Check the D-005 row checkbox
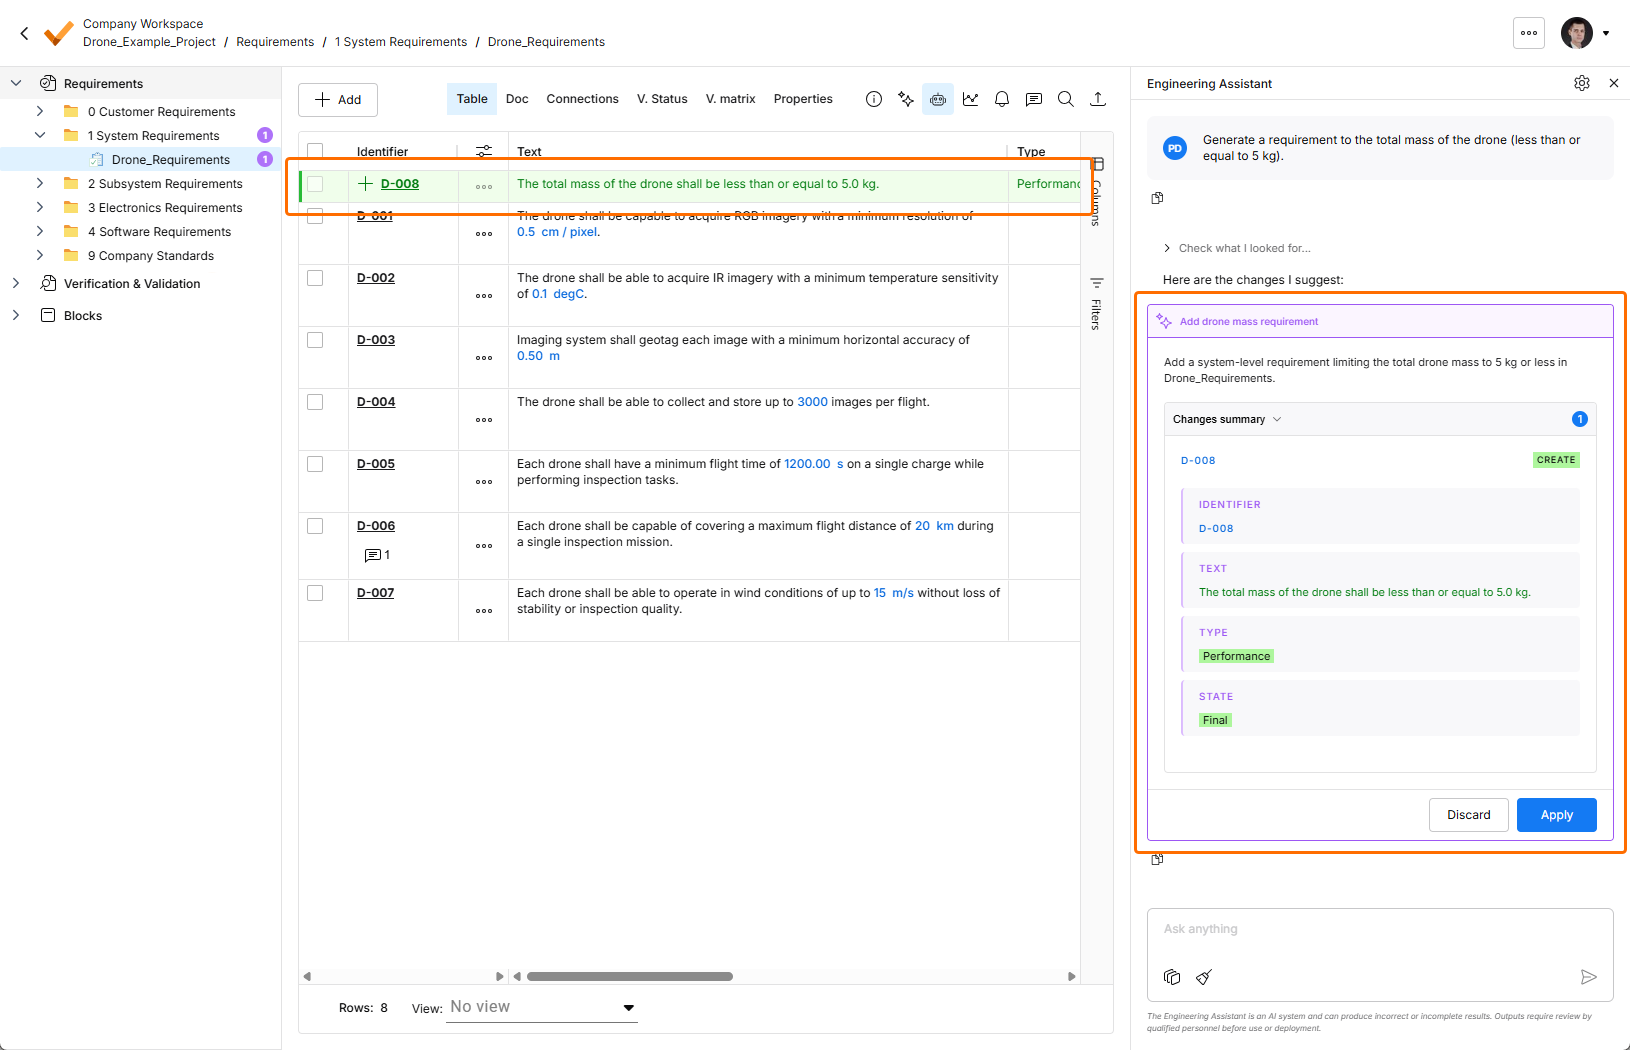The width and height of the screenshot is (1630, 1050). pos(315,464)
